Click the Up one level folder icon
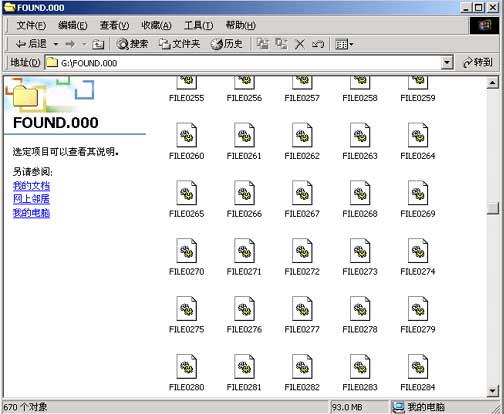504x414 pixels. tap(98, 44)
